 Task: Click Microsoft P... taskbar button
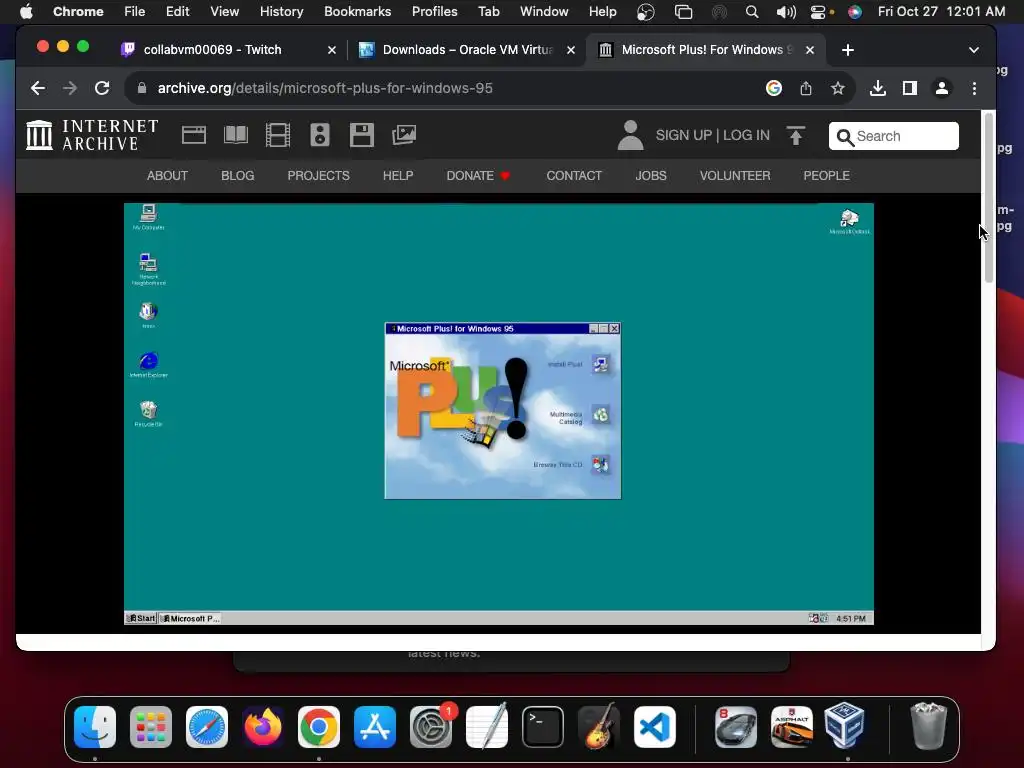190,618
